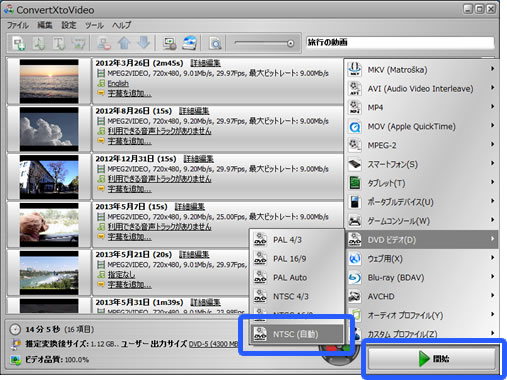Click the 旅行の動画 title text field
507x380 pixels.
[x=400, y=42]
